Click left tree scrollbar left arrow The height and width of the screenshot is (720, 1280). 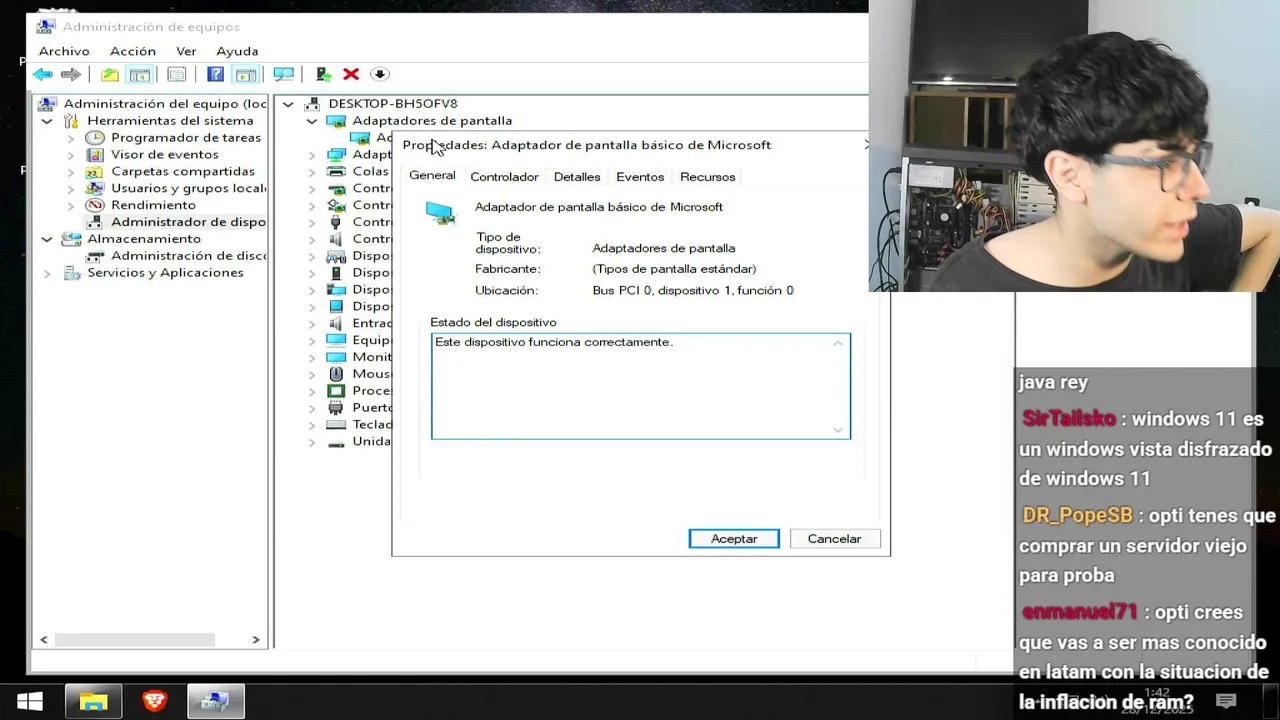coord(43,640)
